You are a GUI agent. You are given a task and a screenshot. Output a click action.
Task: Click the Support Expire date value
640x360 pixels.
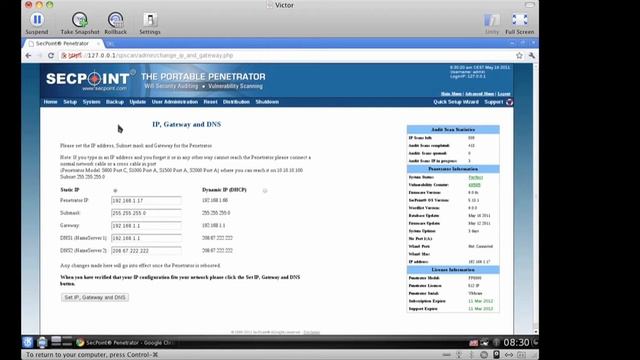point(480,309)
